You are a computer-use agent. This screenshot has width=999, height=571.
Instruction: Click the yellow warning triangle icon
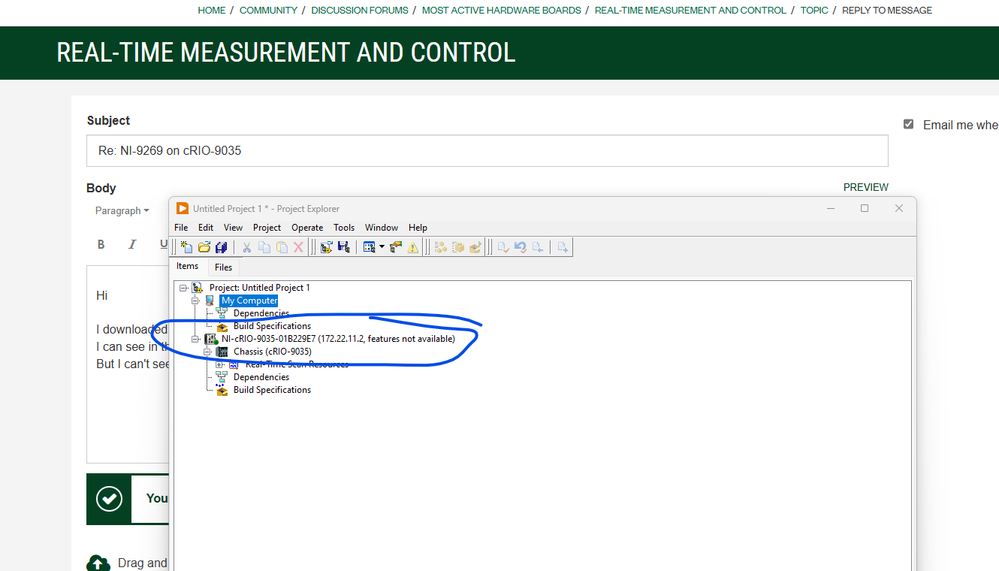pyautogui.click(x=413, y=247)
